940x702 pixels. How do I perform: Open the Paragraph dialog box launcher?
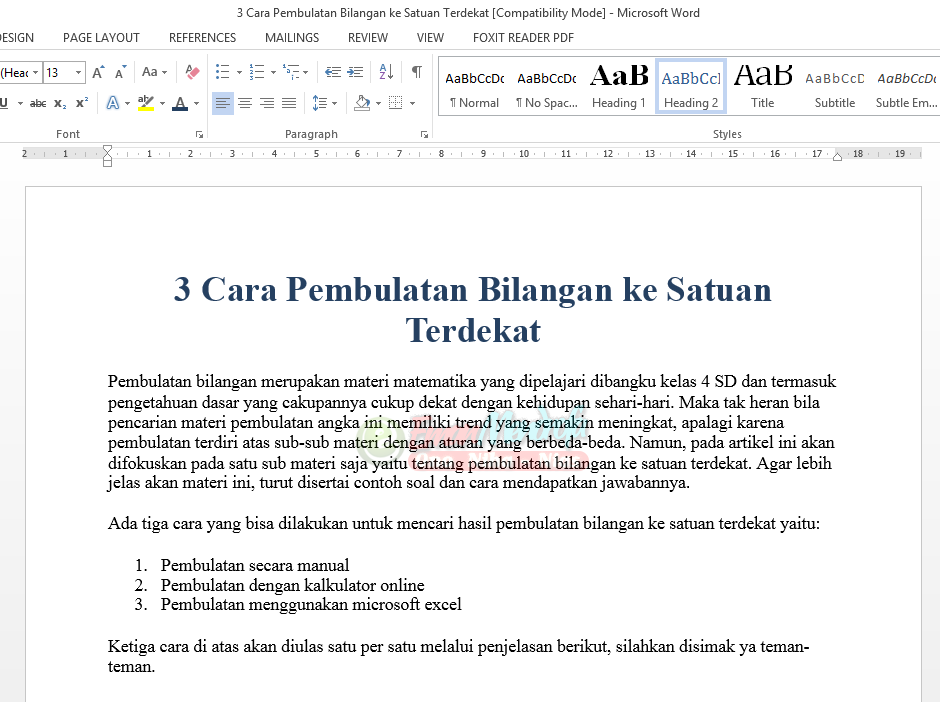click(424, 133)
